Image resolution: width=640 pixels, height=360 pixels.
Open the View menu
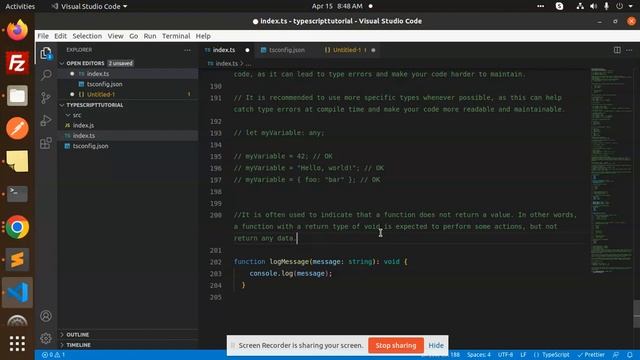(116, 36)
